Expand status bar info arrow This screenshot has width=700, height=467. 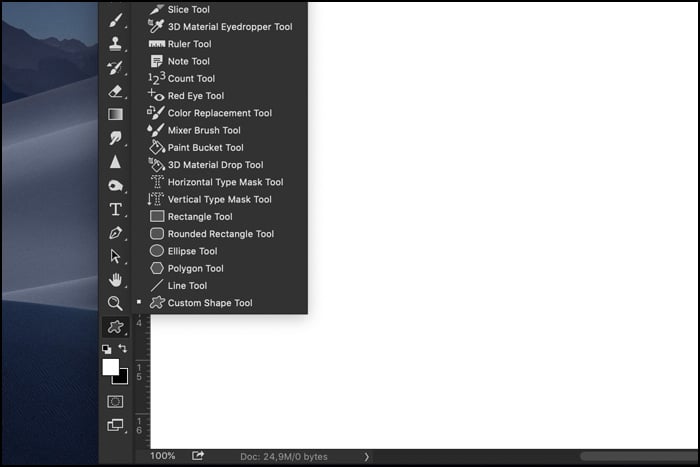(366, 457)
